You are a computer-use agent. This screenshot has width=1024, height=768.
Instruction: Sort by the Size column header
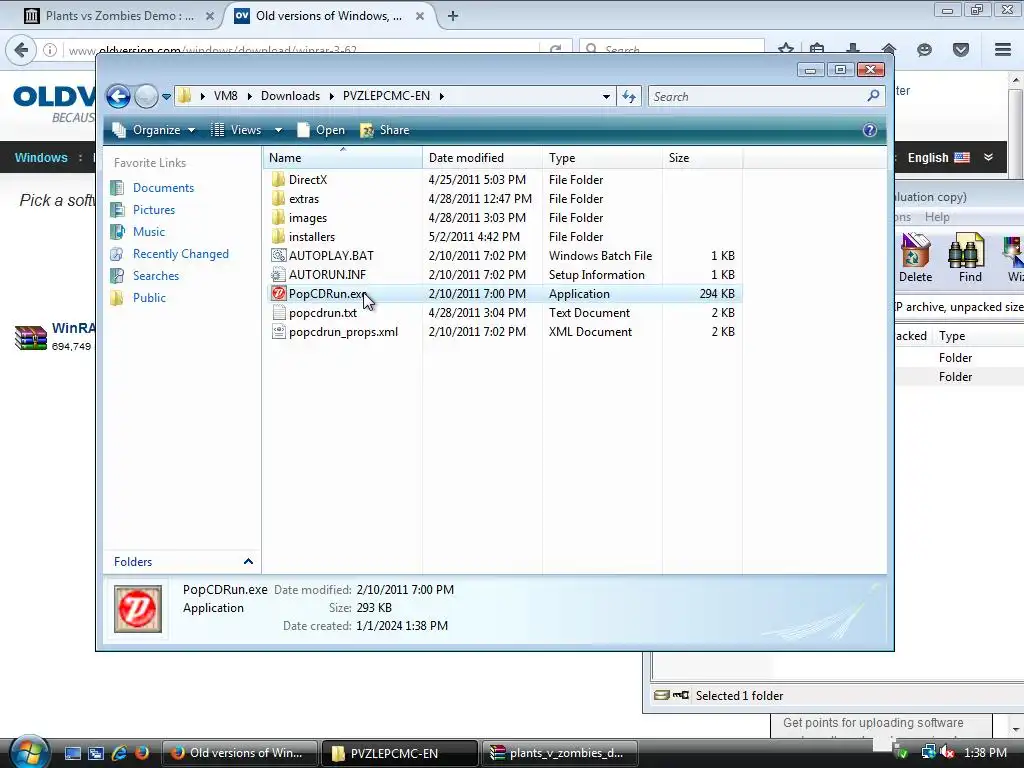[x=702, y=158]
